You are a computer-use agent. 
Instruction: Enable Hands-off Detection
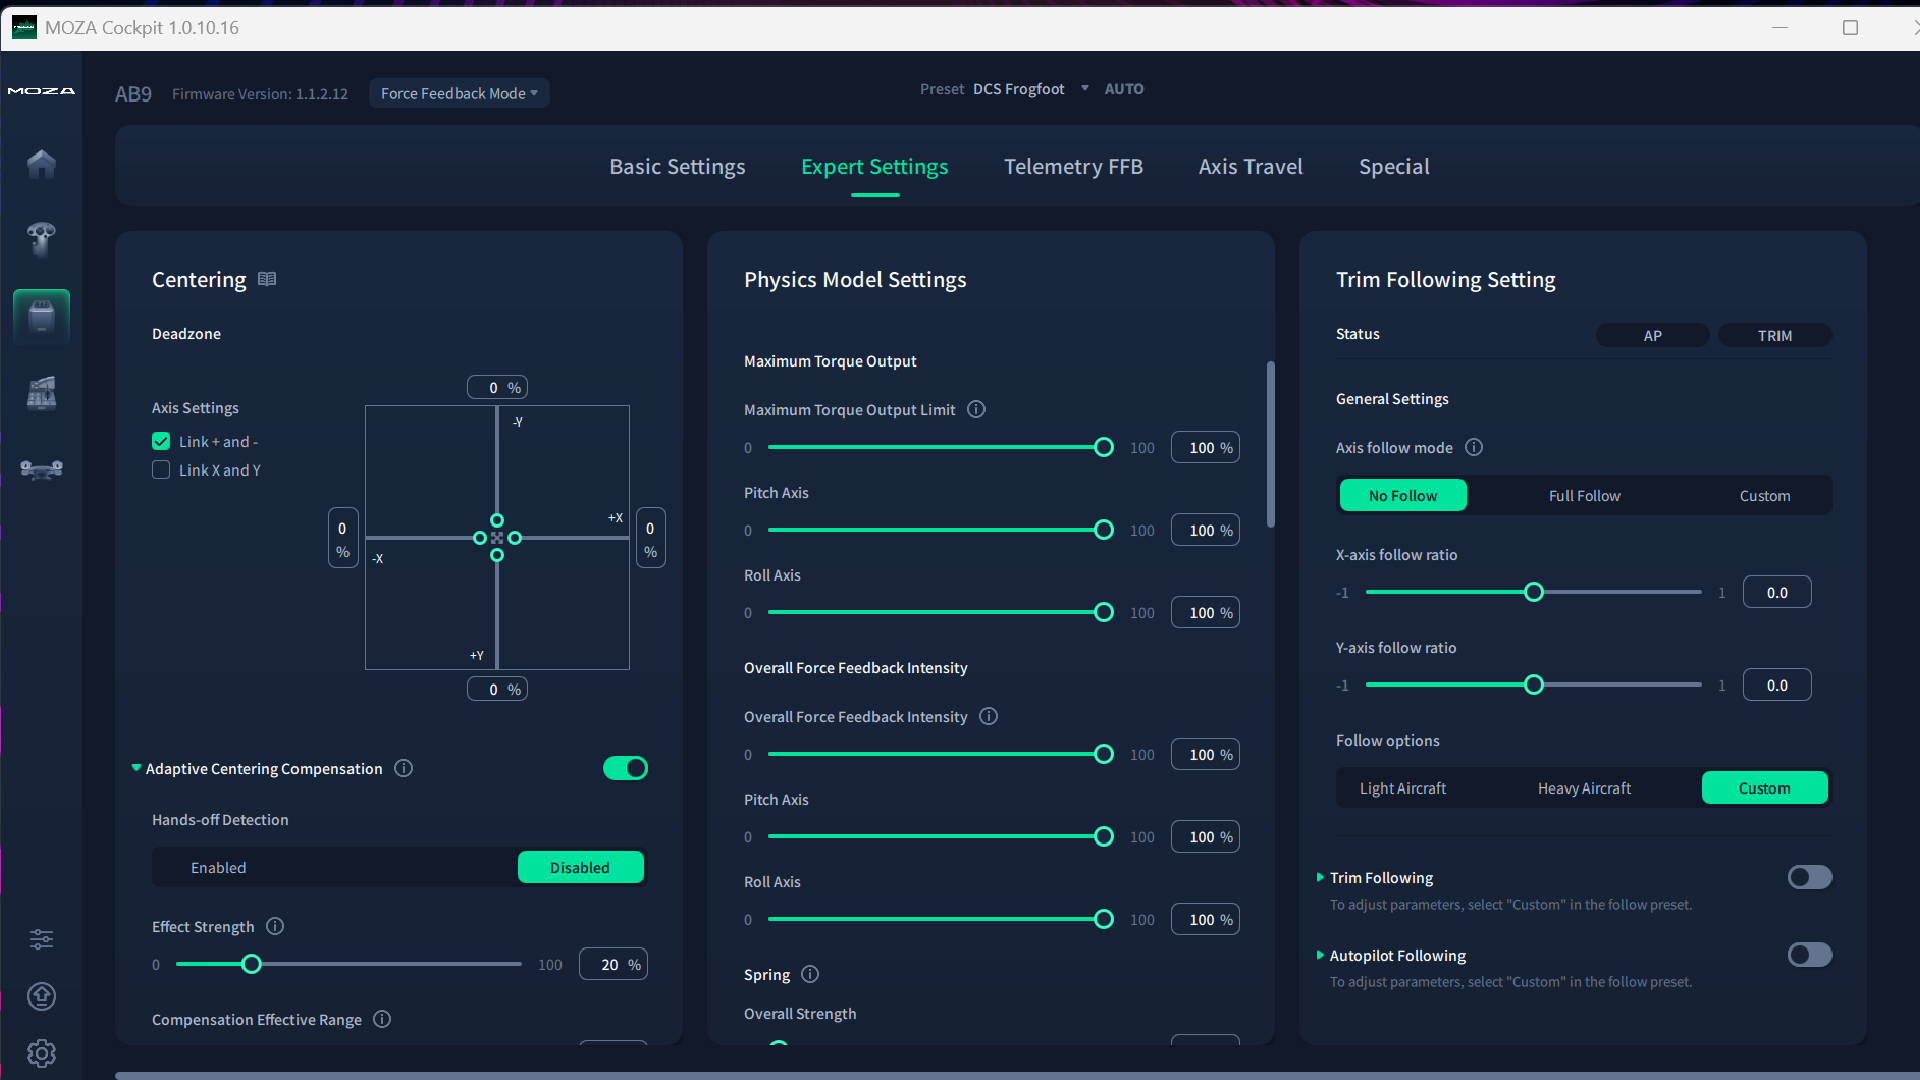tap(219, 867)
